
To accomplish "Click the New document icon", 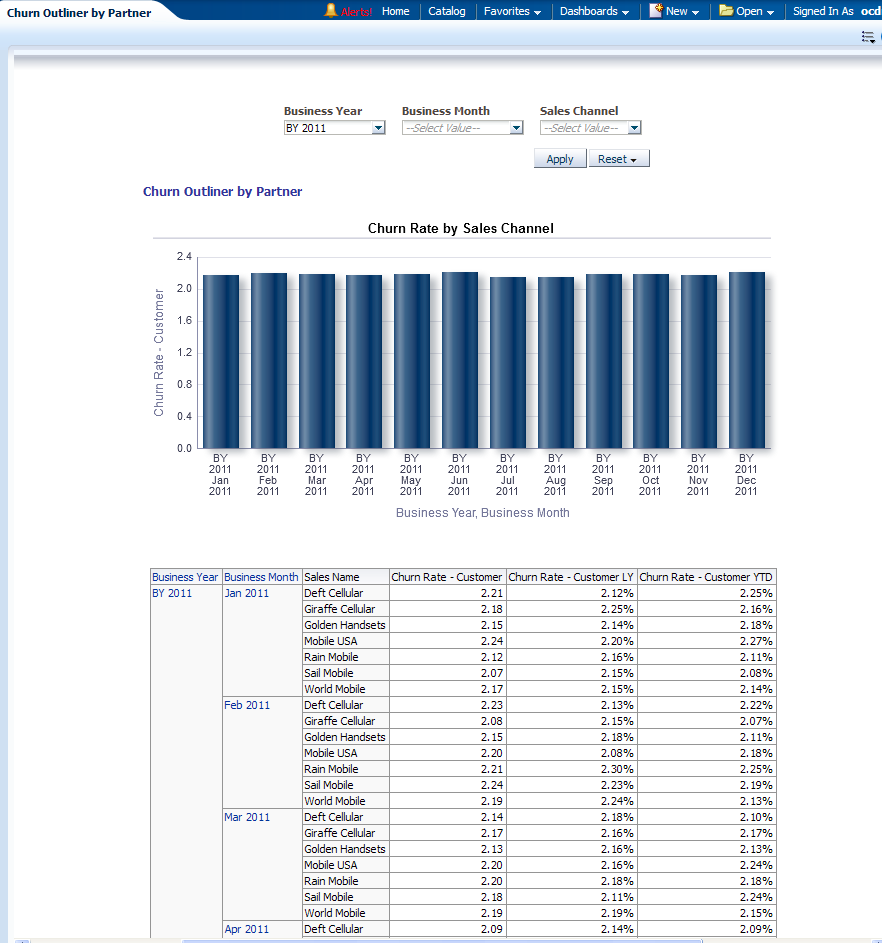I will click(x=656, y=11).
